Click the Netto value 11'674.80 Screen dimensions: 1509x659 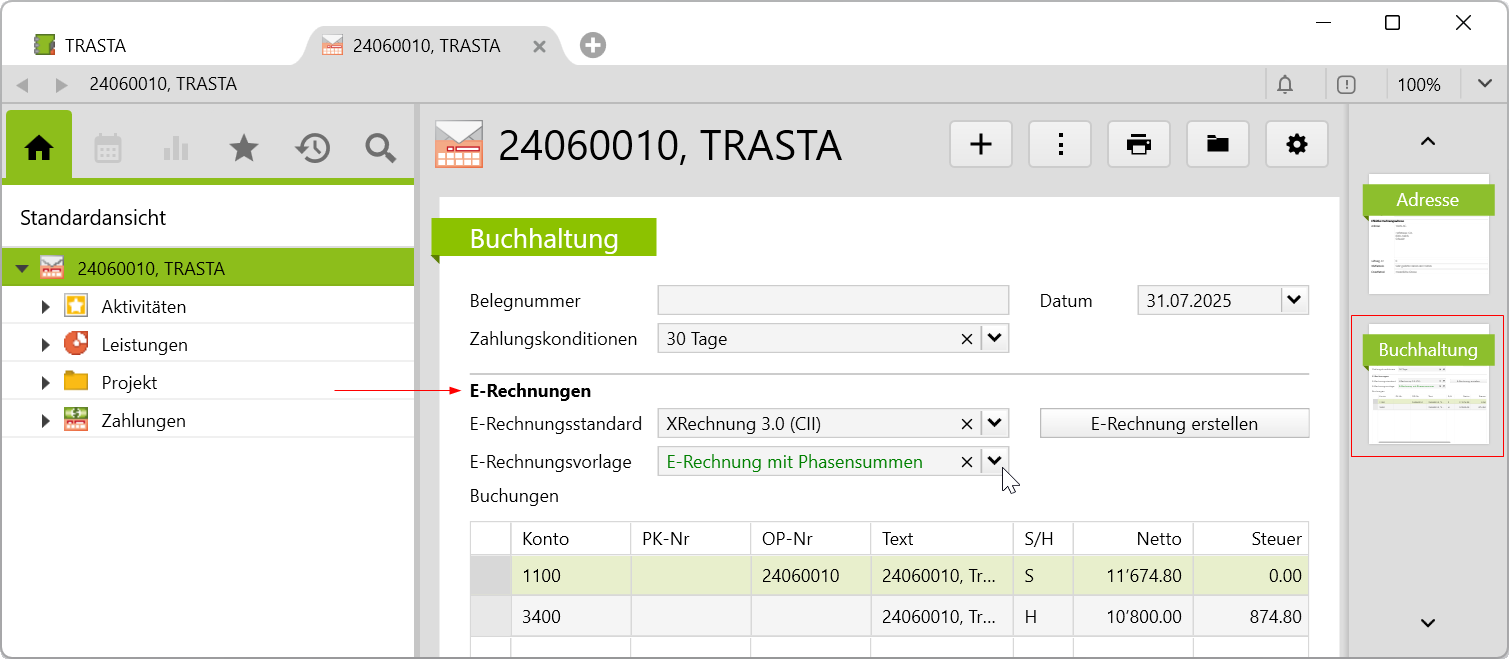click(x=1133, y=576)
